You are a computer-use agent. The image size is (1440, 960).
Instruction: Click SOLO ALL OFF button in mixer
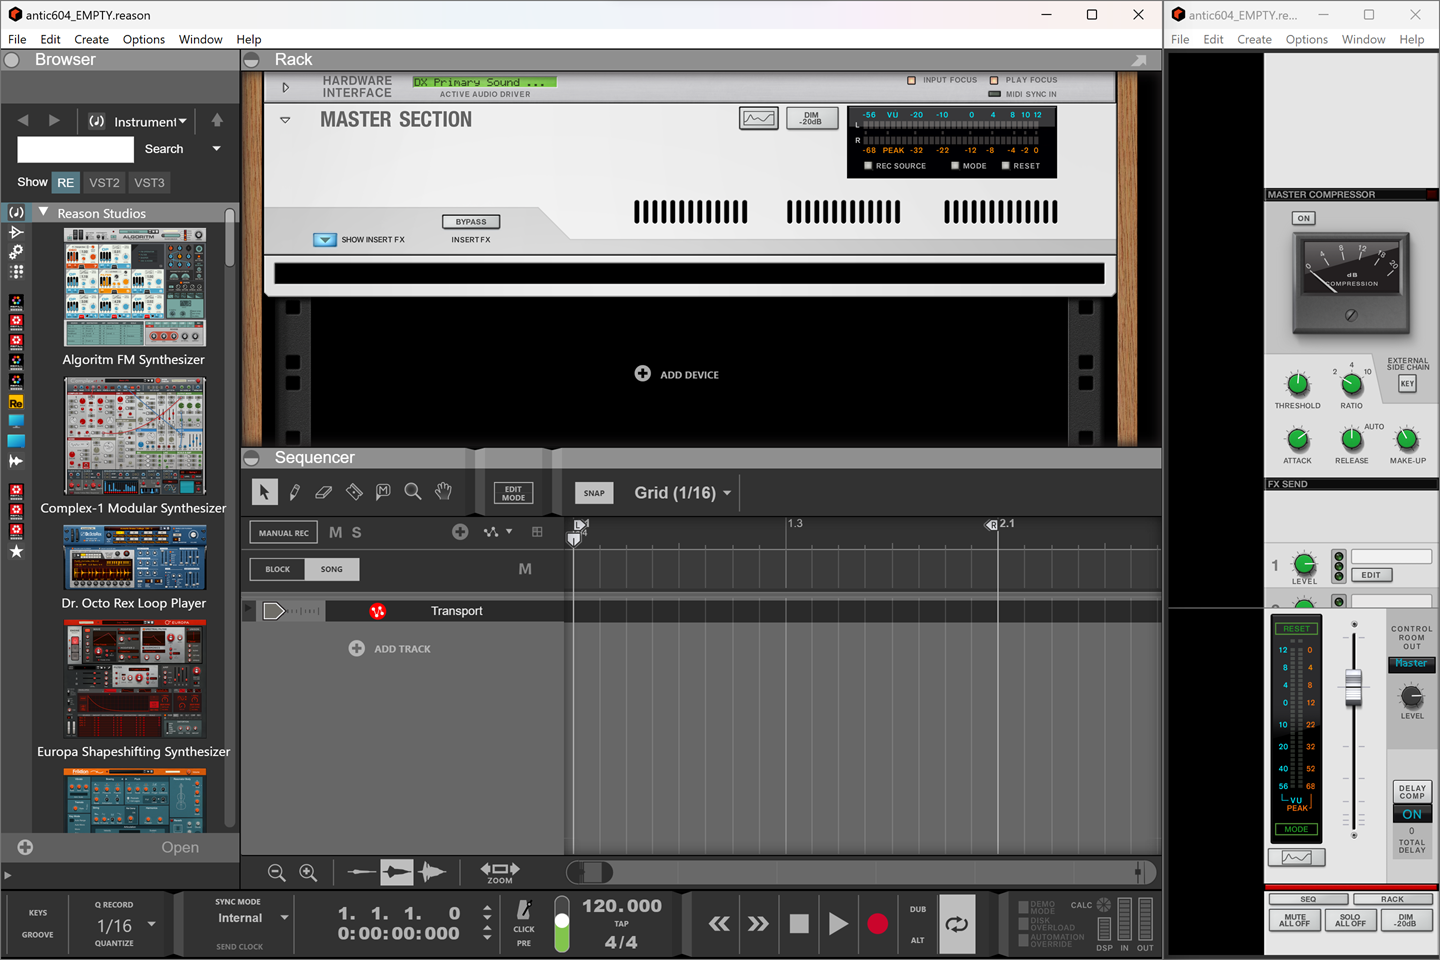1350,920
